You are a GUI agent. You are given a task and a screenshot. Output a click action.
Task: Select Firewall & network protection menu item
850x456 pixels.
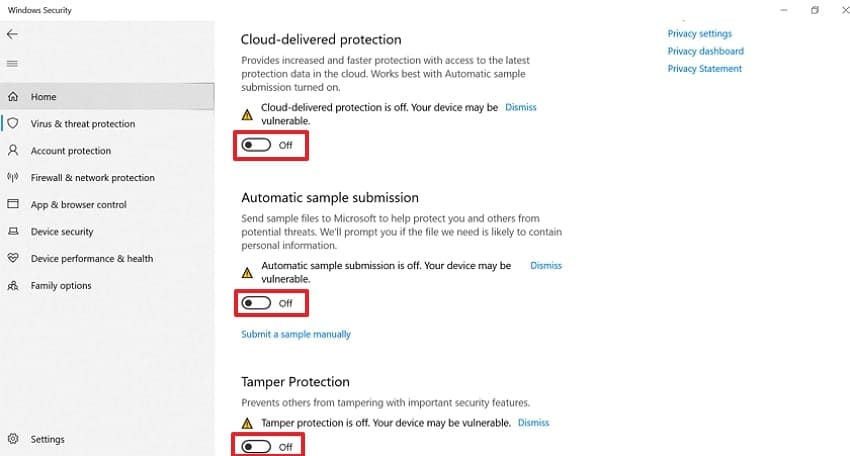pyautogui.click(x=93, y=178)
